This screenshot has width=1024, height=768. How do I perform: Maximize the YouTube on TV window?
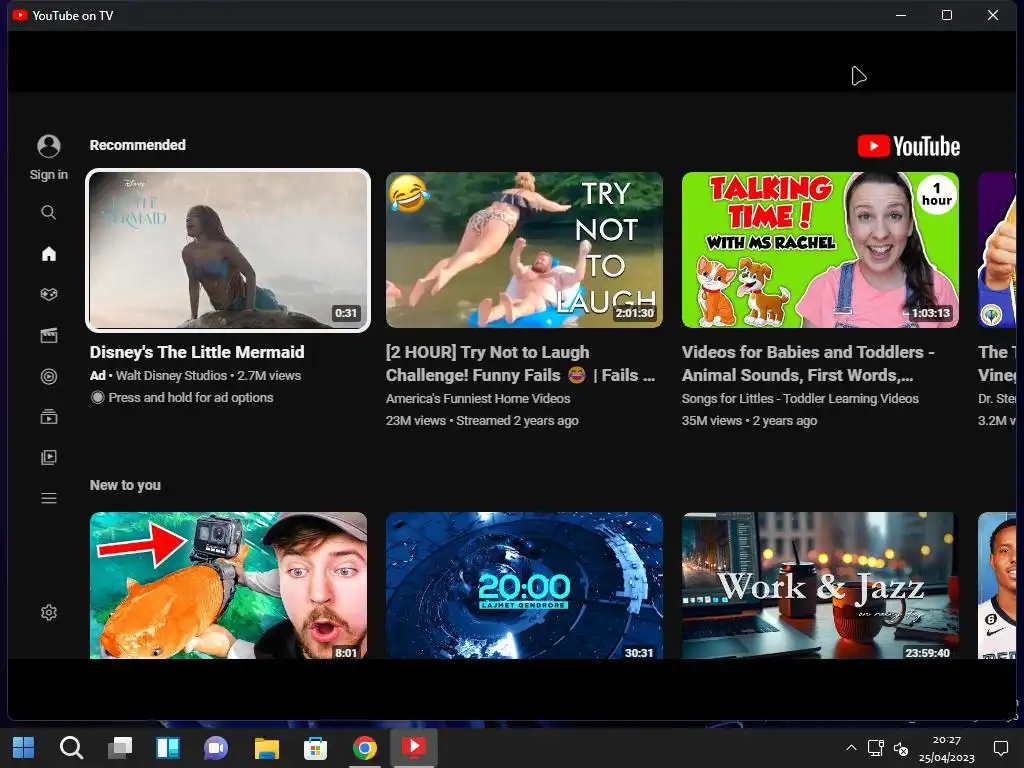(x=947, y=15)
